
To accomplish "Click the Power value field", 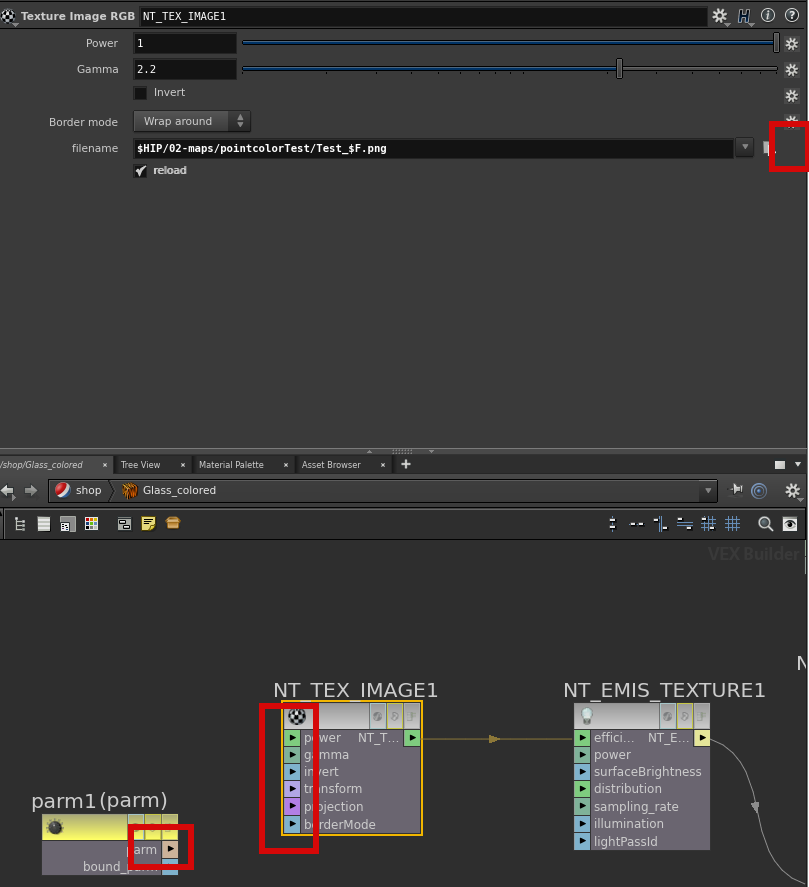I will coord(184,43).
